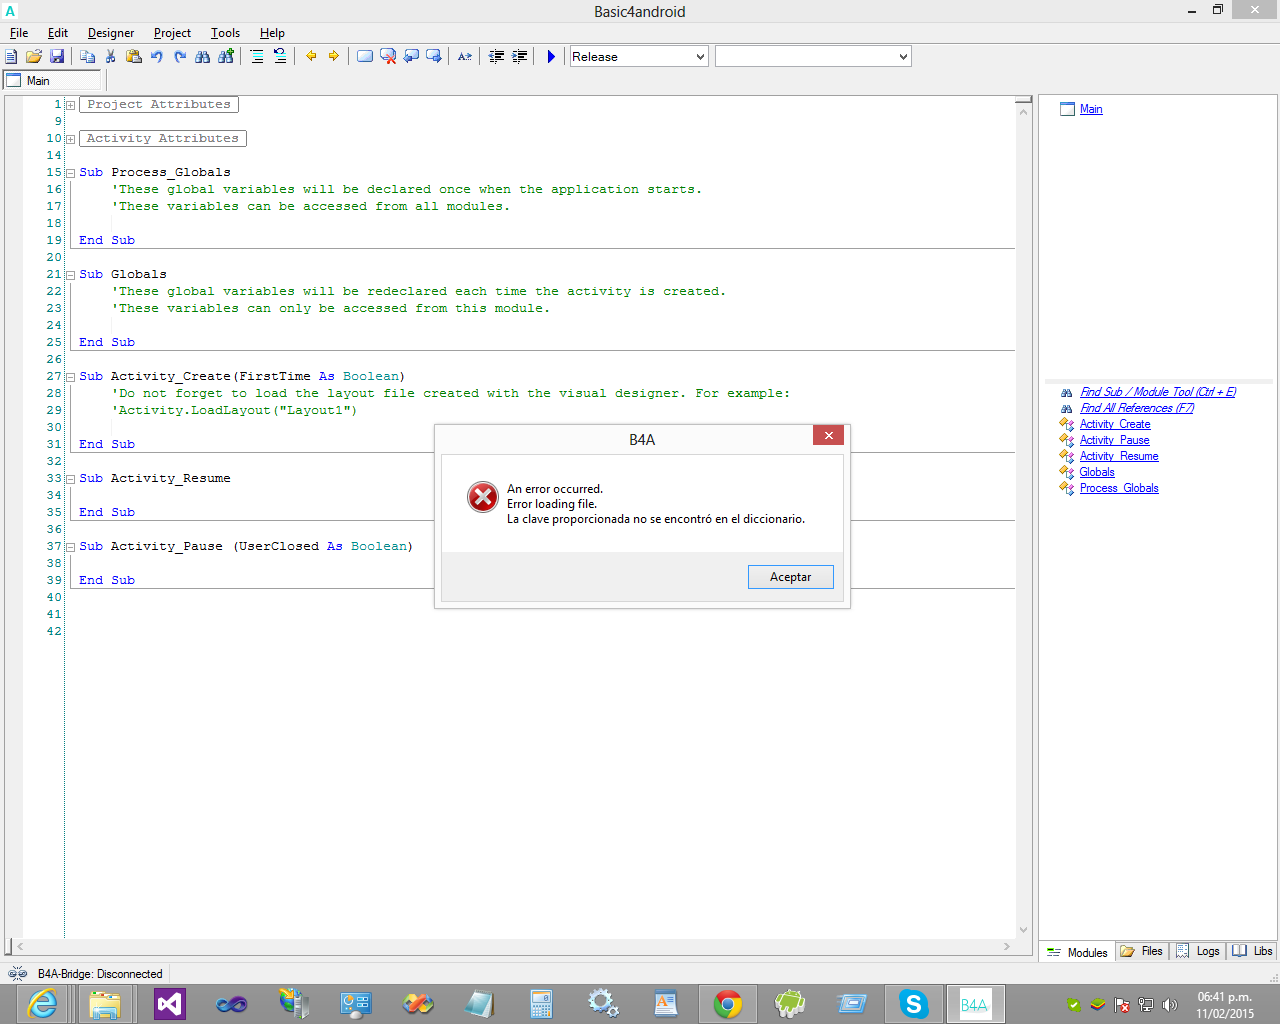
Task: Click the Redo arrow icon
Action: pos(180,57)
